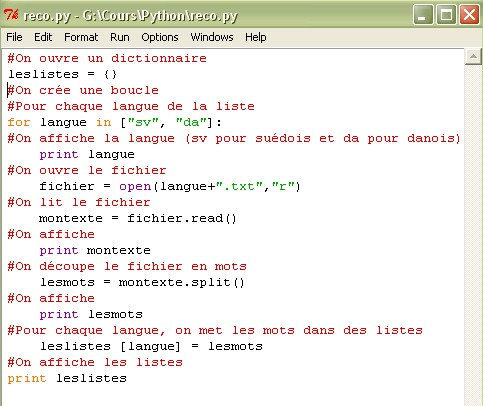
Task: Click the string "sv" in the list
Action: coord(143,122)
